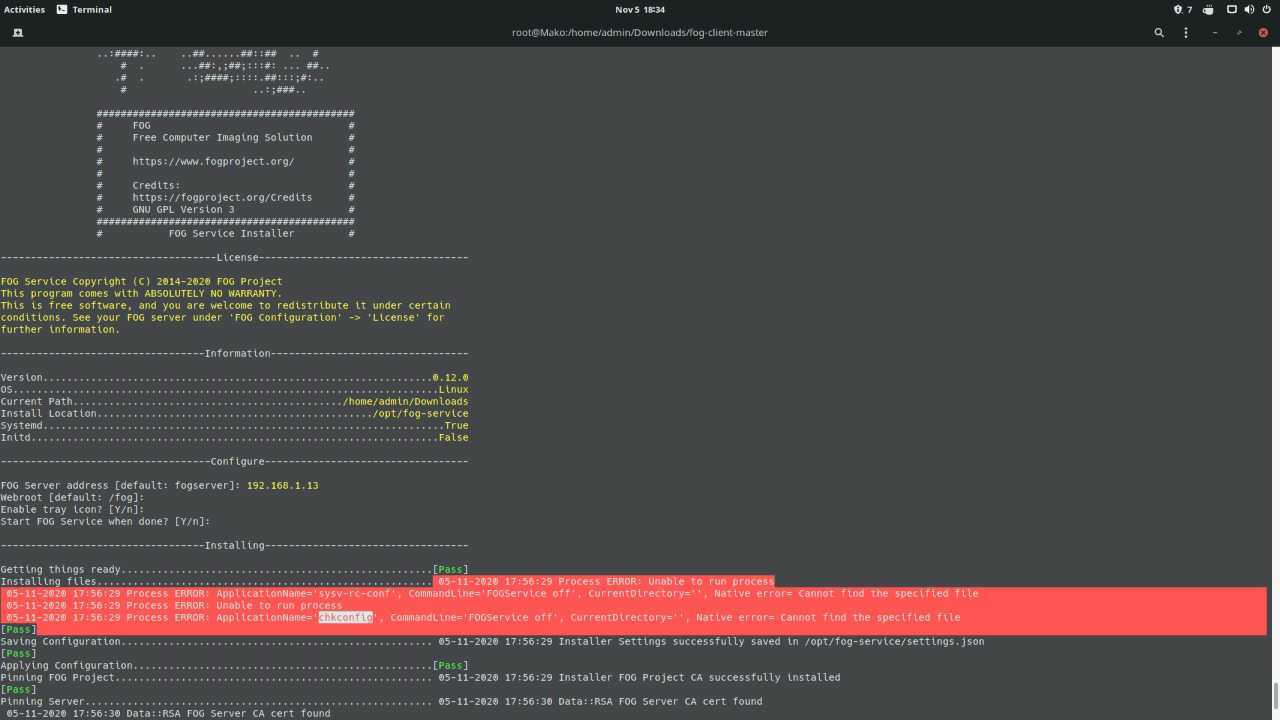
Task: Open the clock and calendar panel
Action: 640,9
